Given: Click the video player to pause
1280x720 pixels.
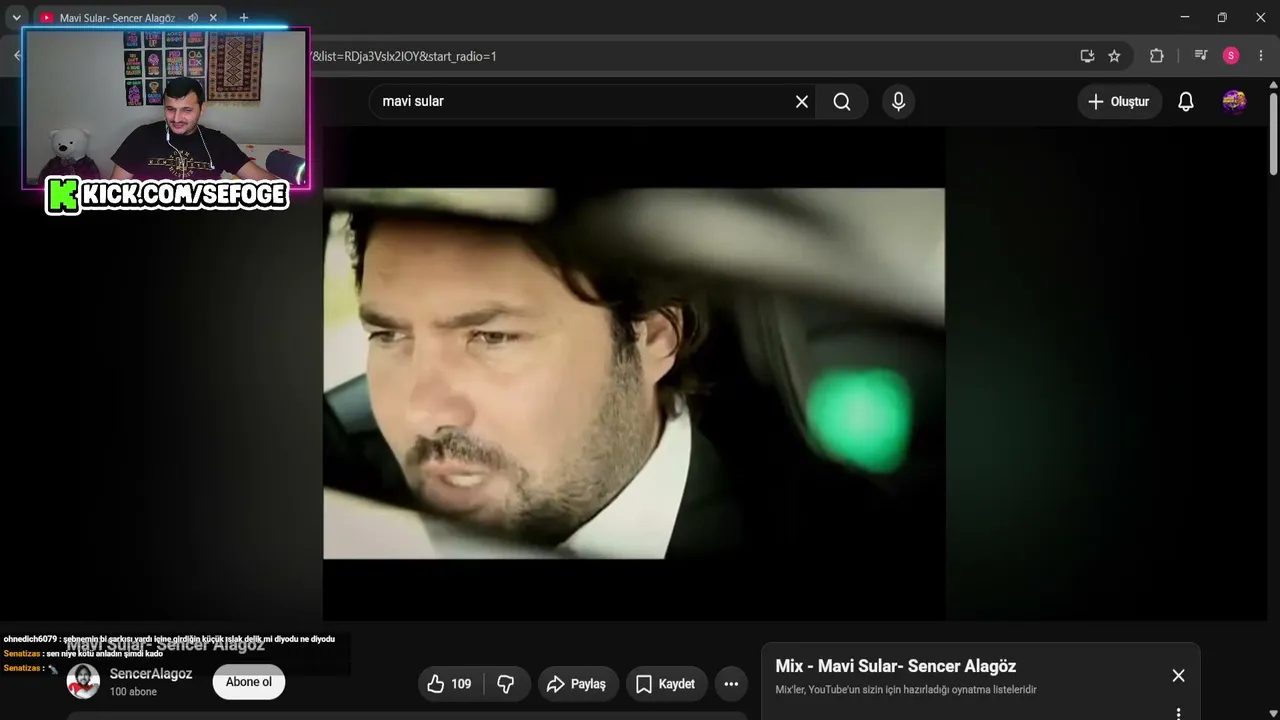Looking at the screenshot, I should [x=634, y=373].
